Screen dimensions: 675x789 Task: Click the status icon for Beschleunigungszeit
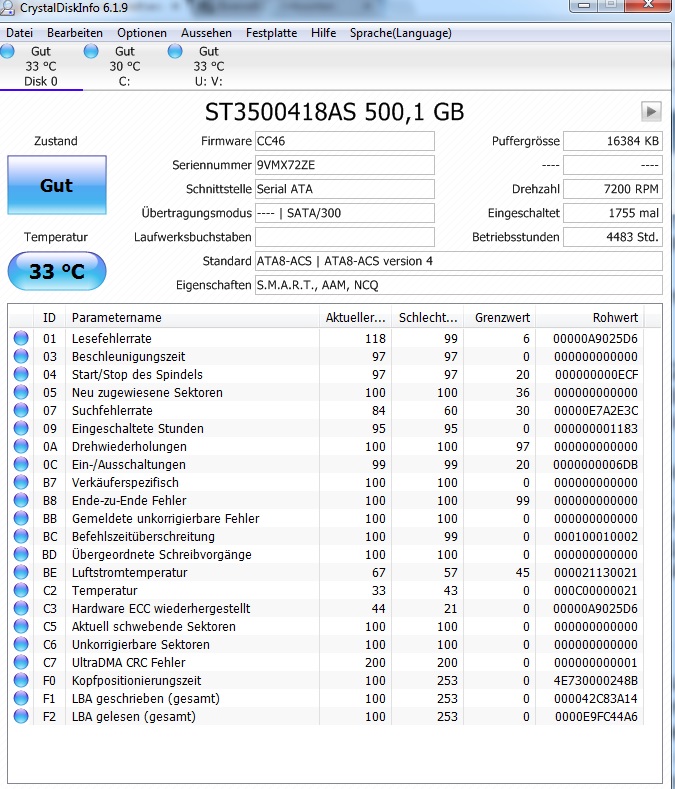click(x=21, y=356)
